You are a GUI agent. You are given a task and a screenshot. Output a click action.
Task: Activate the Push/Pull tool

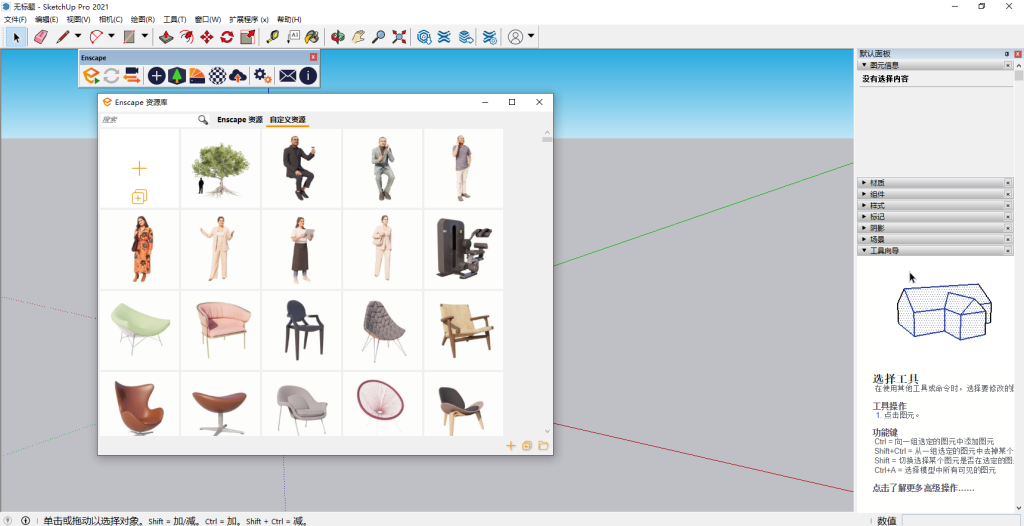(166, 37)
